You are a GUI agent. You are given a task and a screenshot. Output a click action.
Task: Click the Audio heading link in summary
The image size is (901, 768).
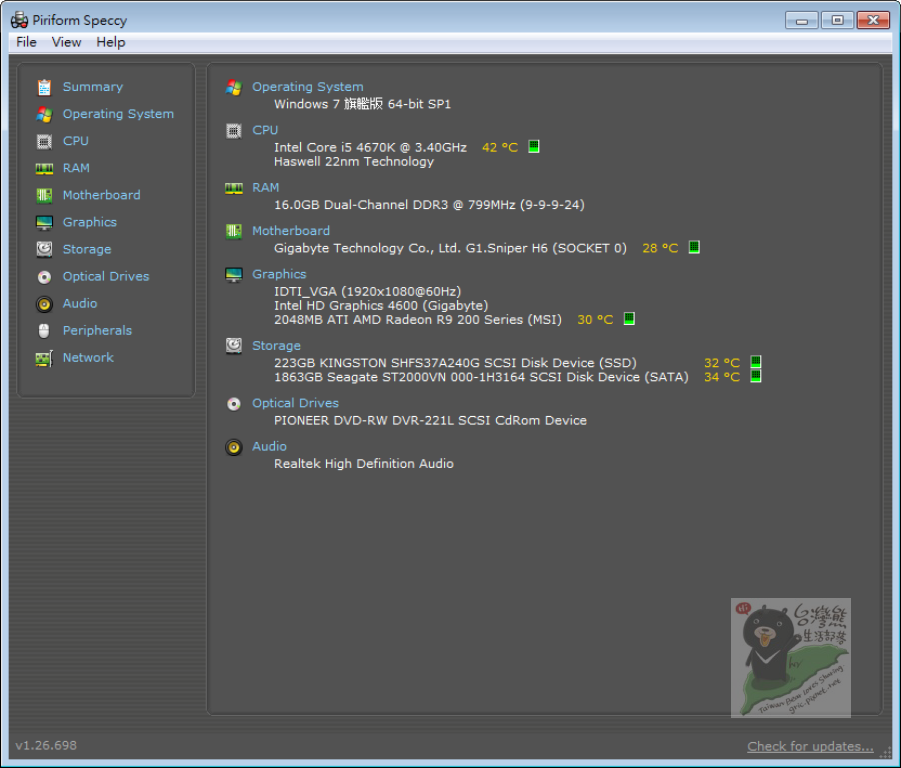tap(269, 446)
